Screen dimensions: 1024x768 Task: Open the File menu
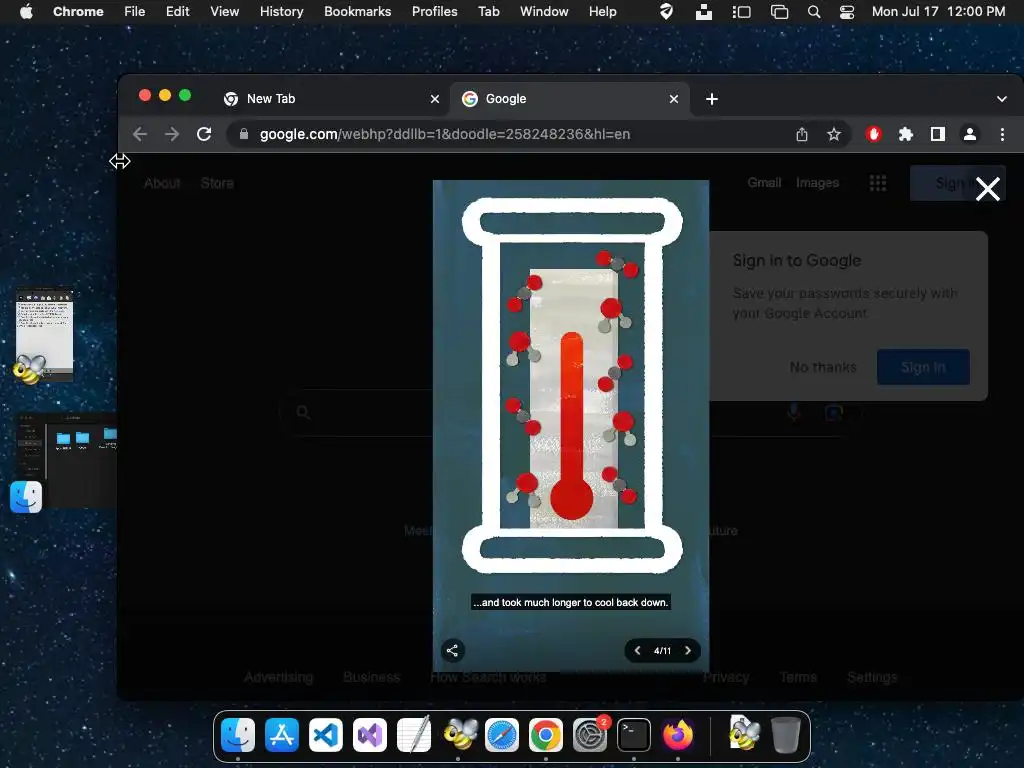coord(135,11)
